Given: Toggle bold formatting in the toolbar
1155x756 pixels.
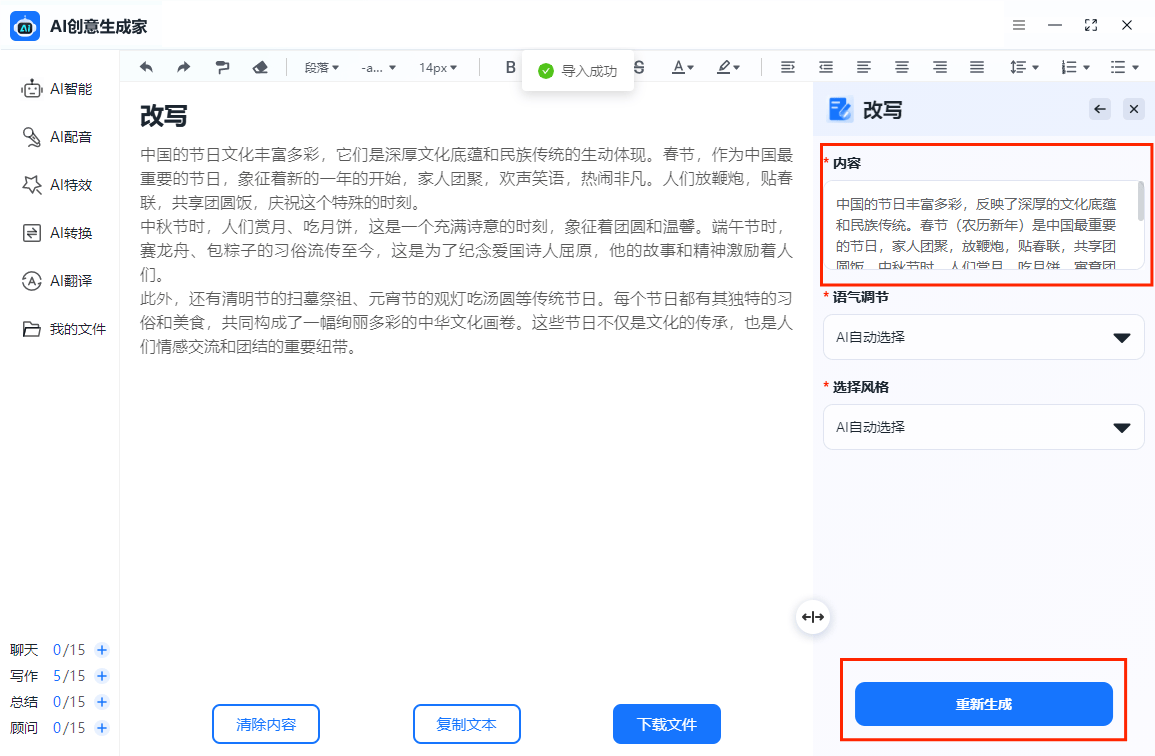Looking at the screenshot, I should (x=509, y=66).
